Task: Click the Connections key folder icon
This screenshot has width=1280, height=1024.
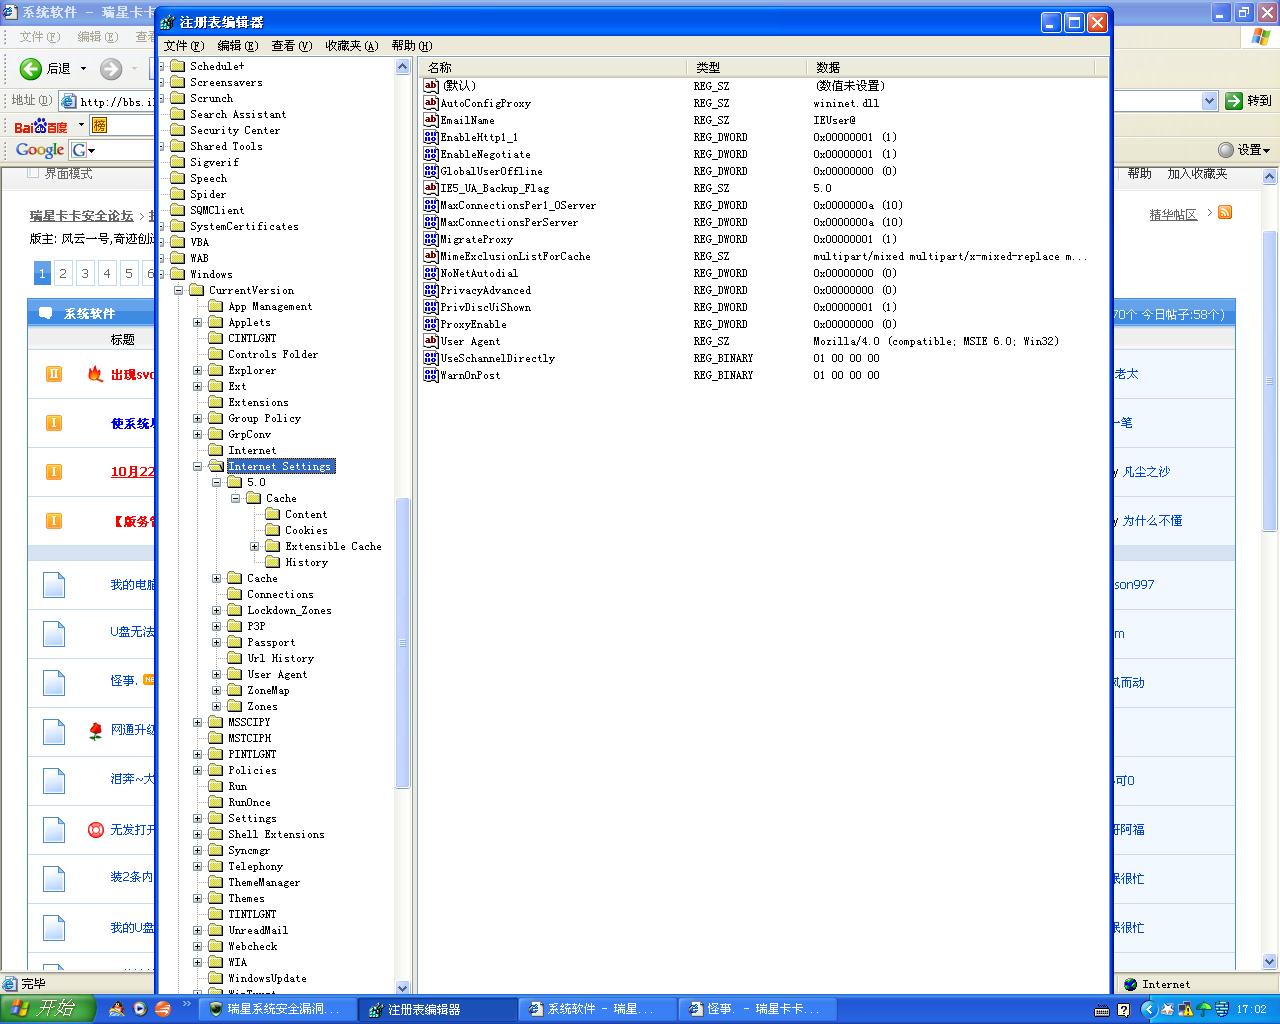Action: 235,594
